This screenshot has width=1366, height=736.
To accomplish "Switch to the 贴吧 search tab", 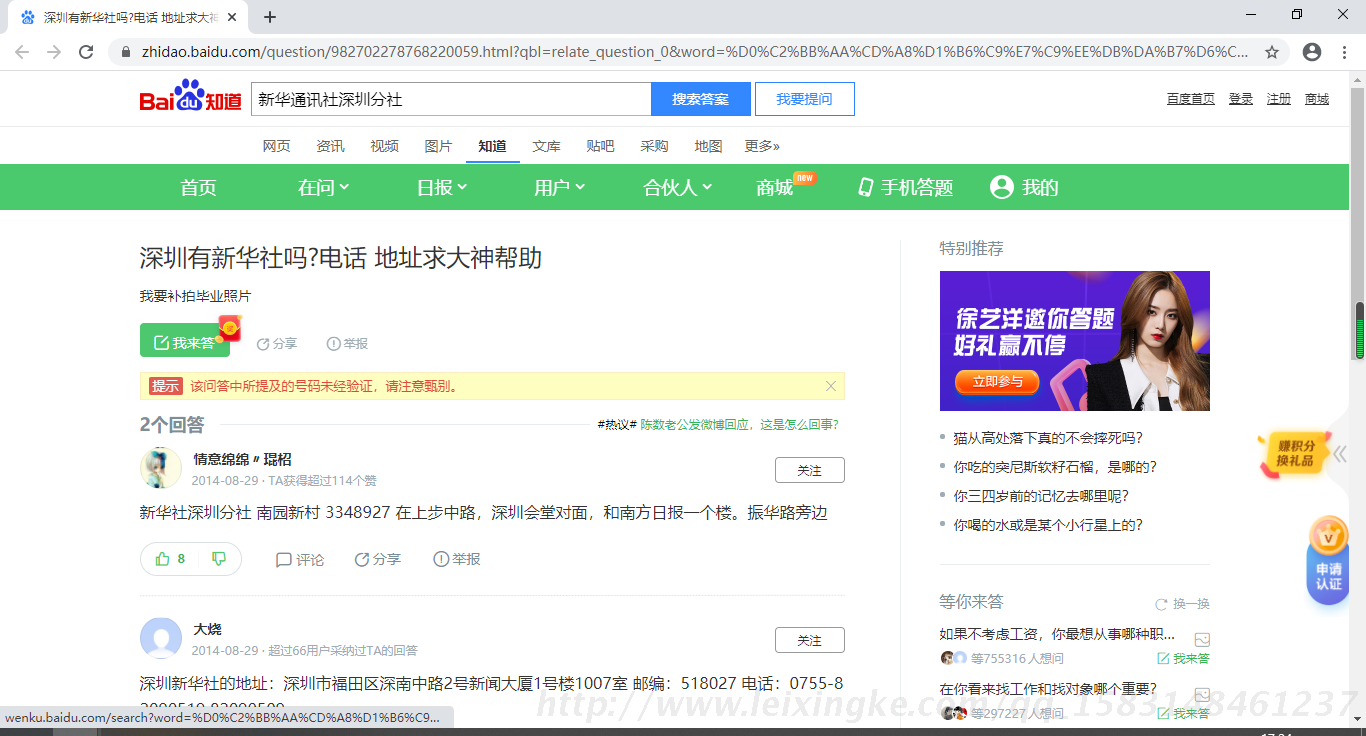I will [x=600, y=146].
